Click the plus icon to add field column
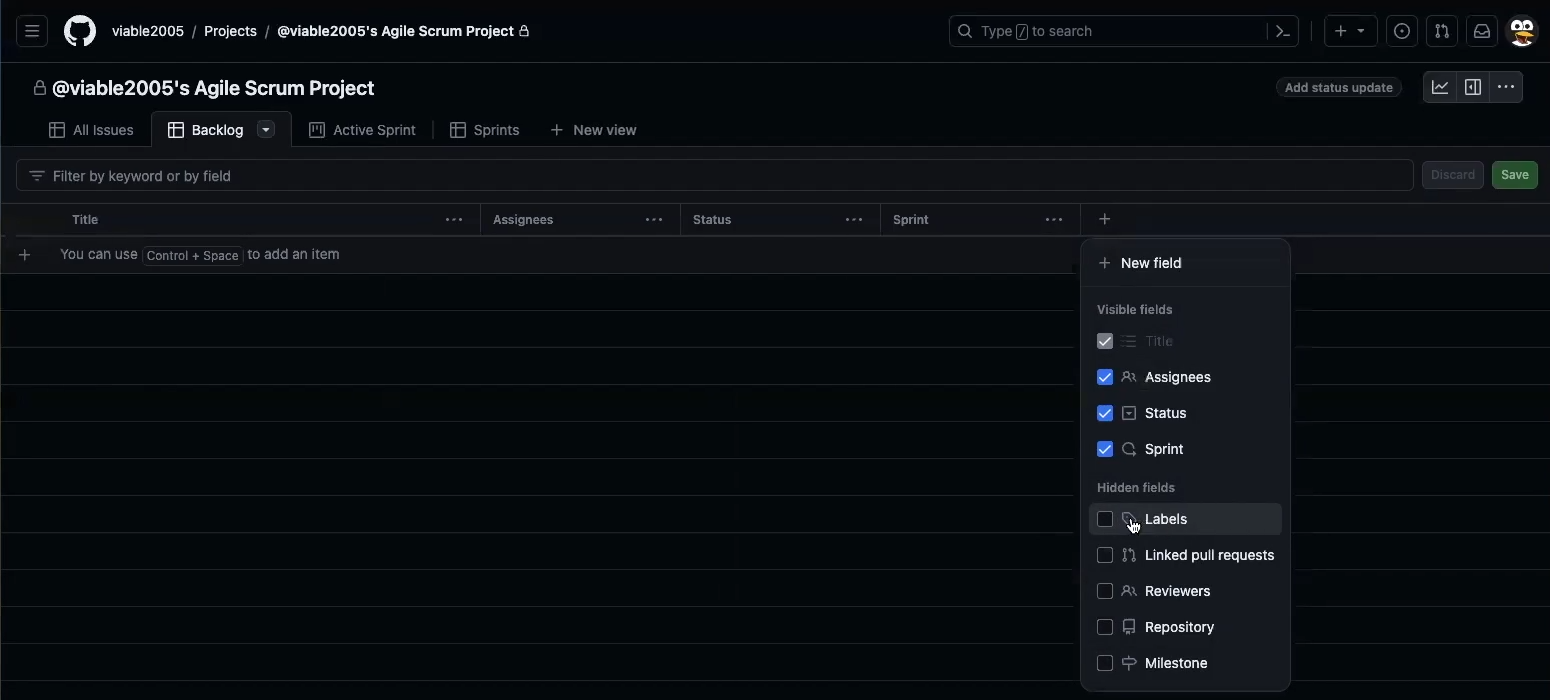 click(1104, 219)
